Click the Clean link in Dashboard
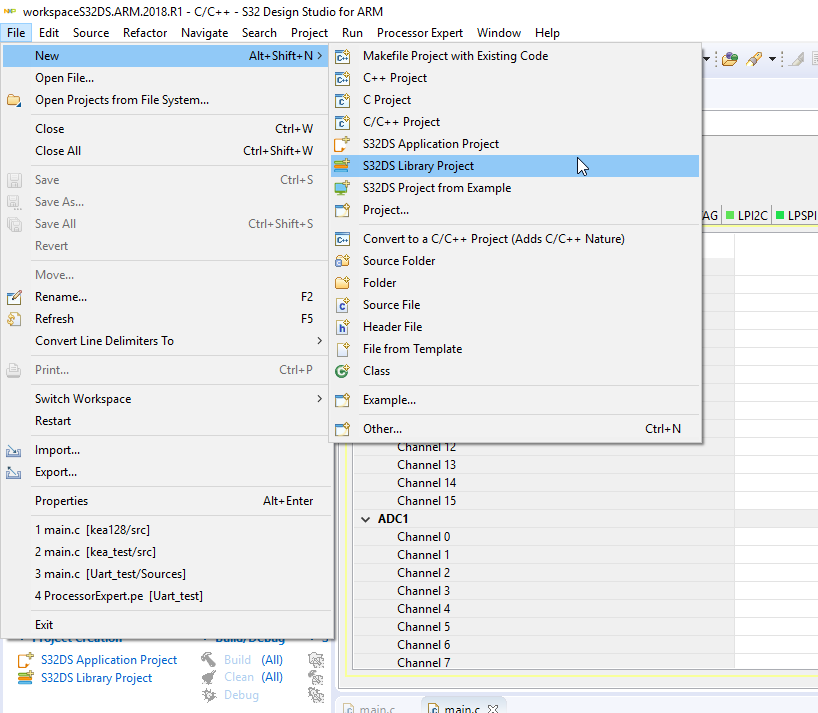 pyautogui.click(x=239, y=677)
